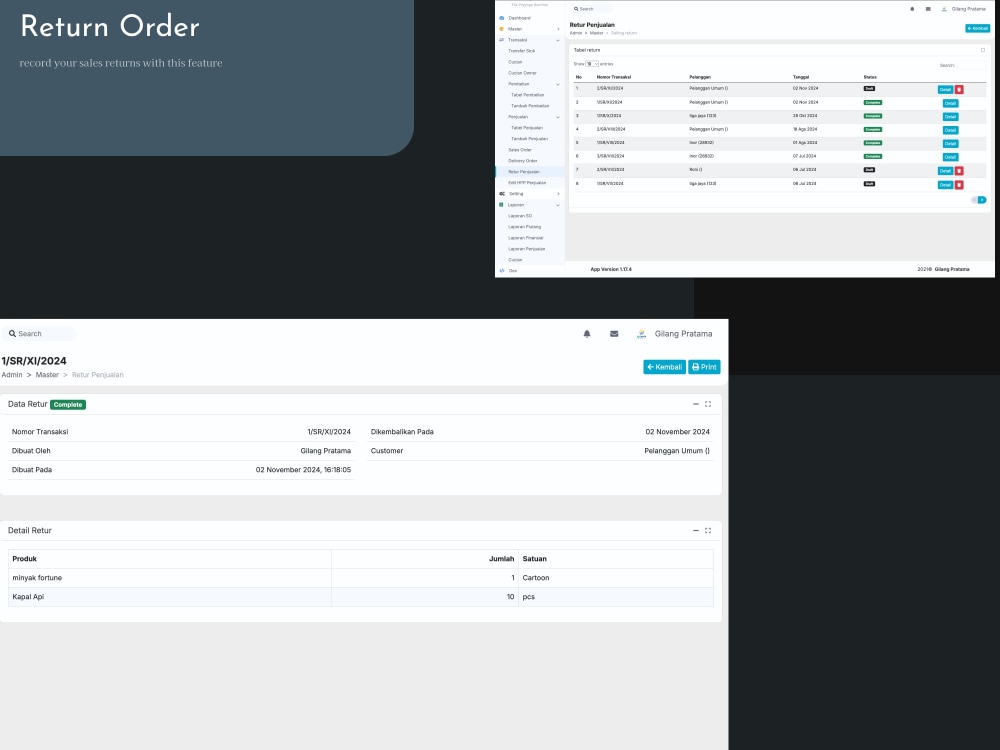Open Tambah Penjualan in the sidebar

pos(529,139)
